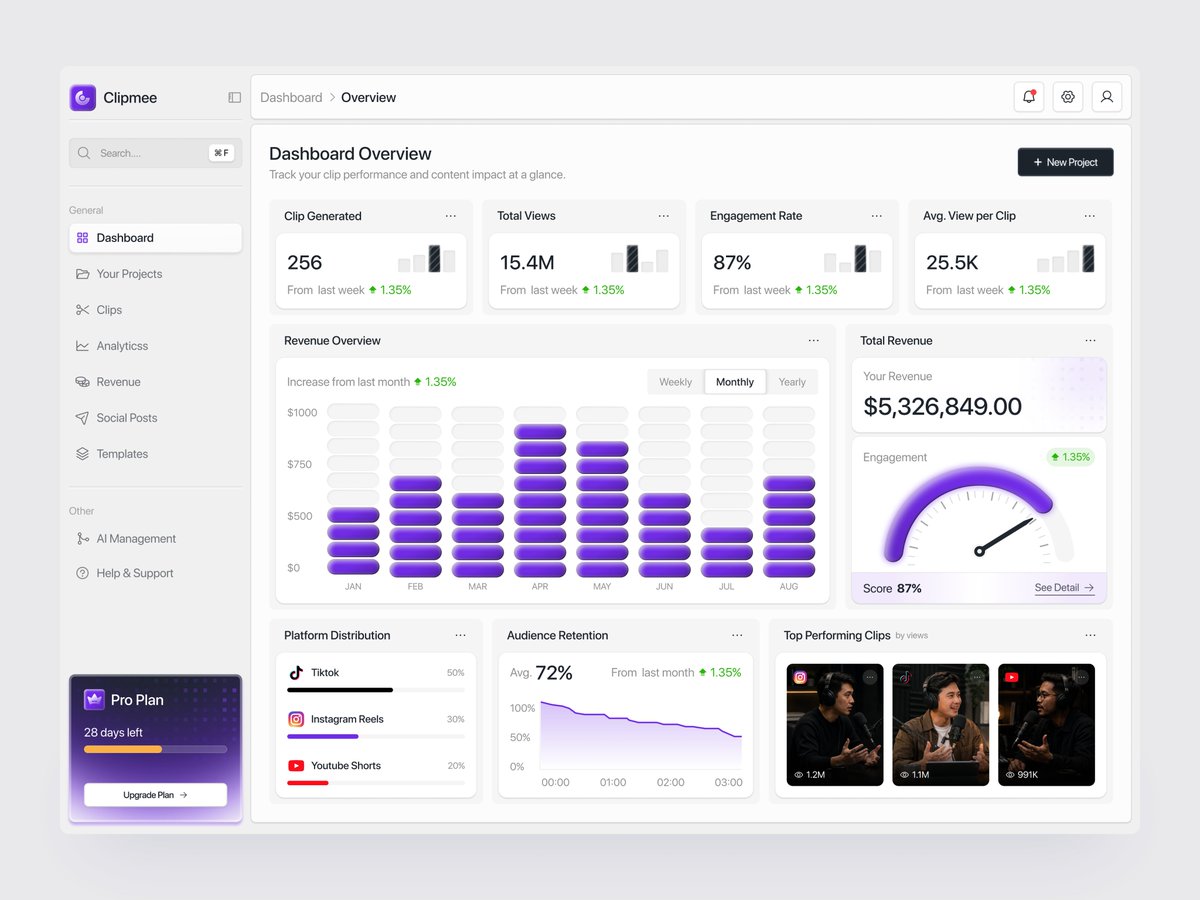Viewport: 1200px width, 900px height.
Task: Open Platform Distribution options menu
Action: pyautogui.click(x=460, y=635)
